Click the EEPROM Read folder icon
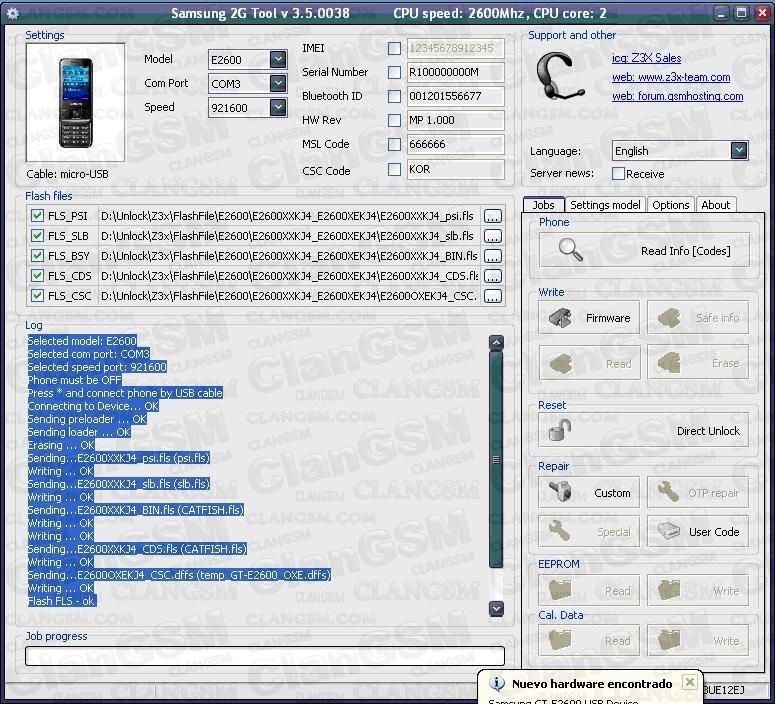Image resolution: width=775 pixels, height=704 pixels. 560,590
